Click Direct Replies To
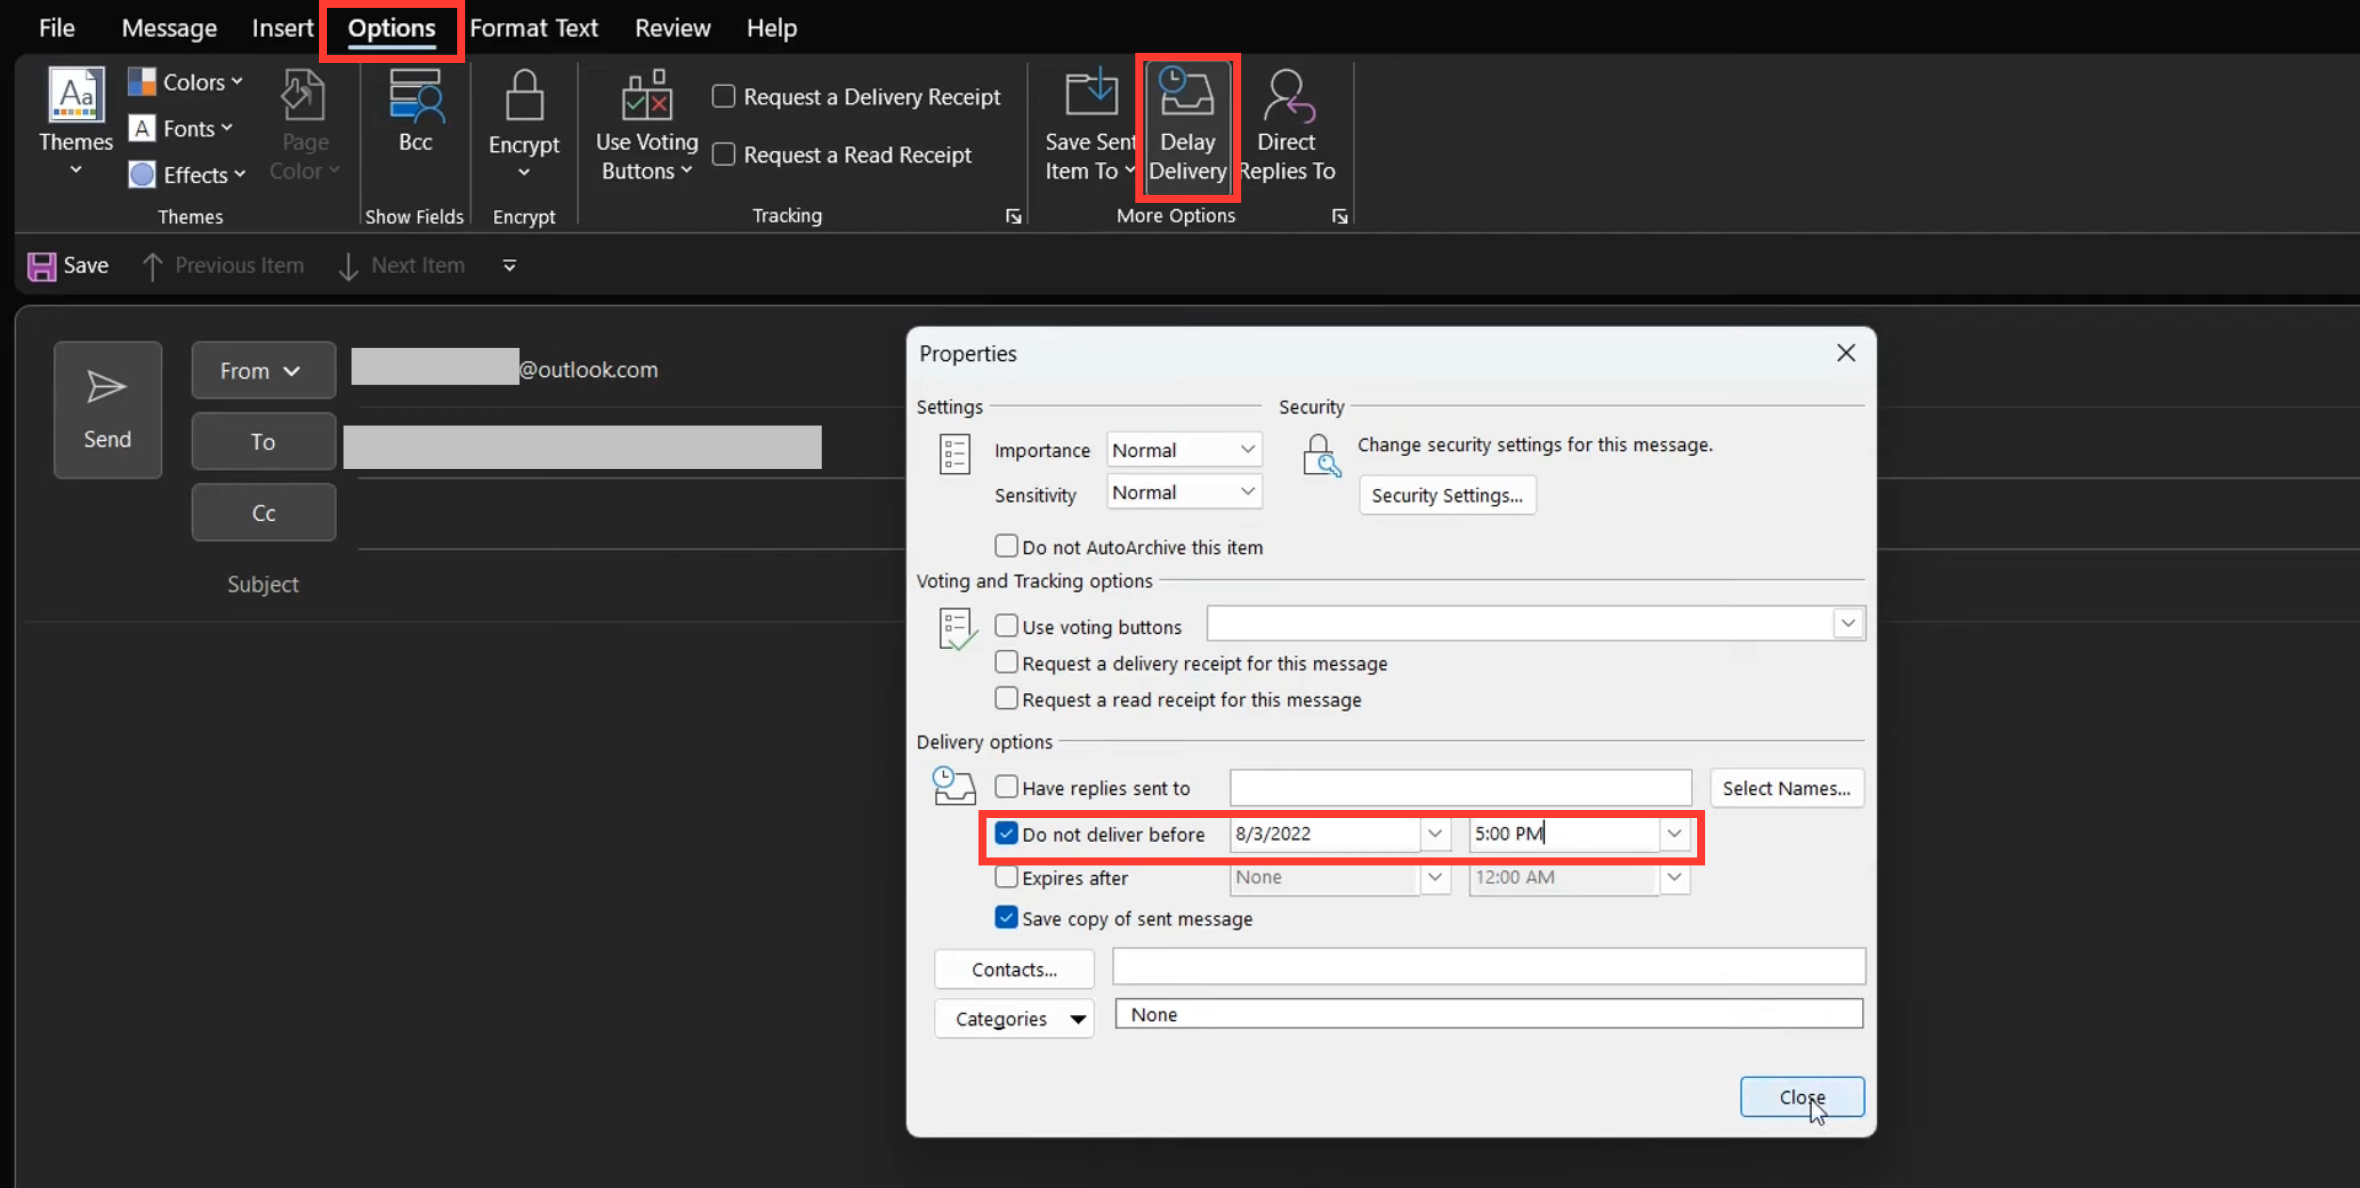 coord(1287,125)
